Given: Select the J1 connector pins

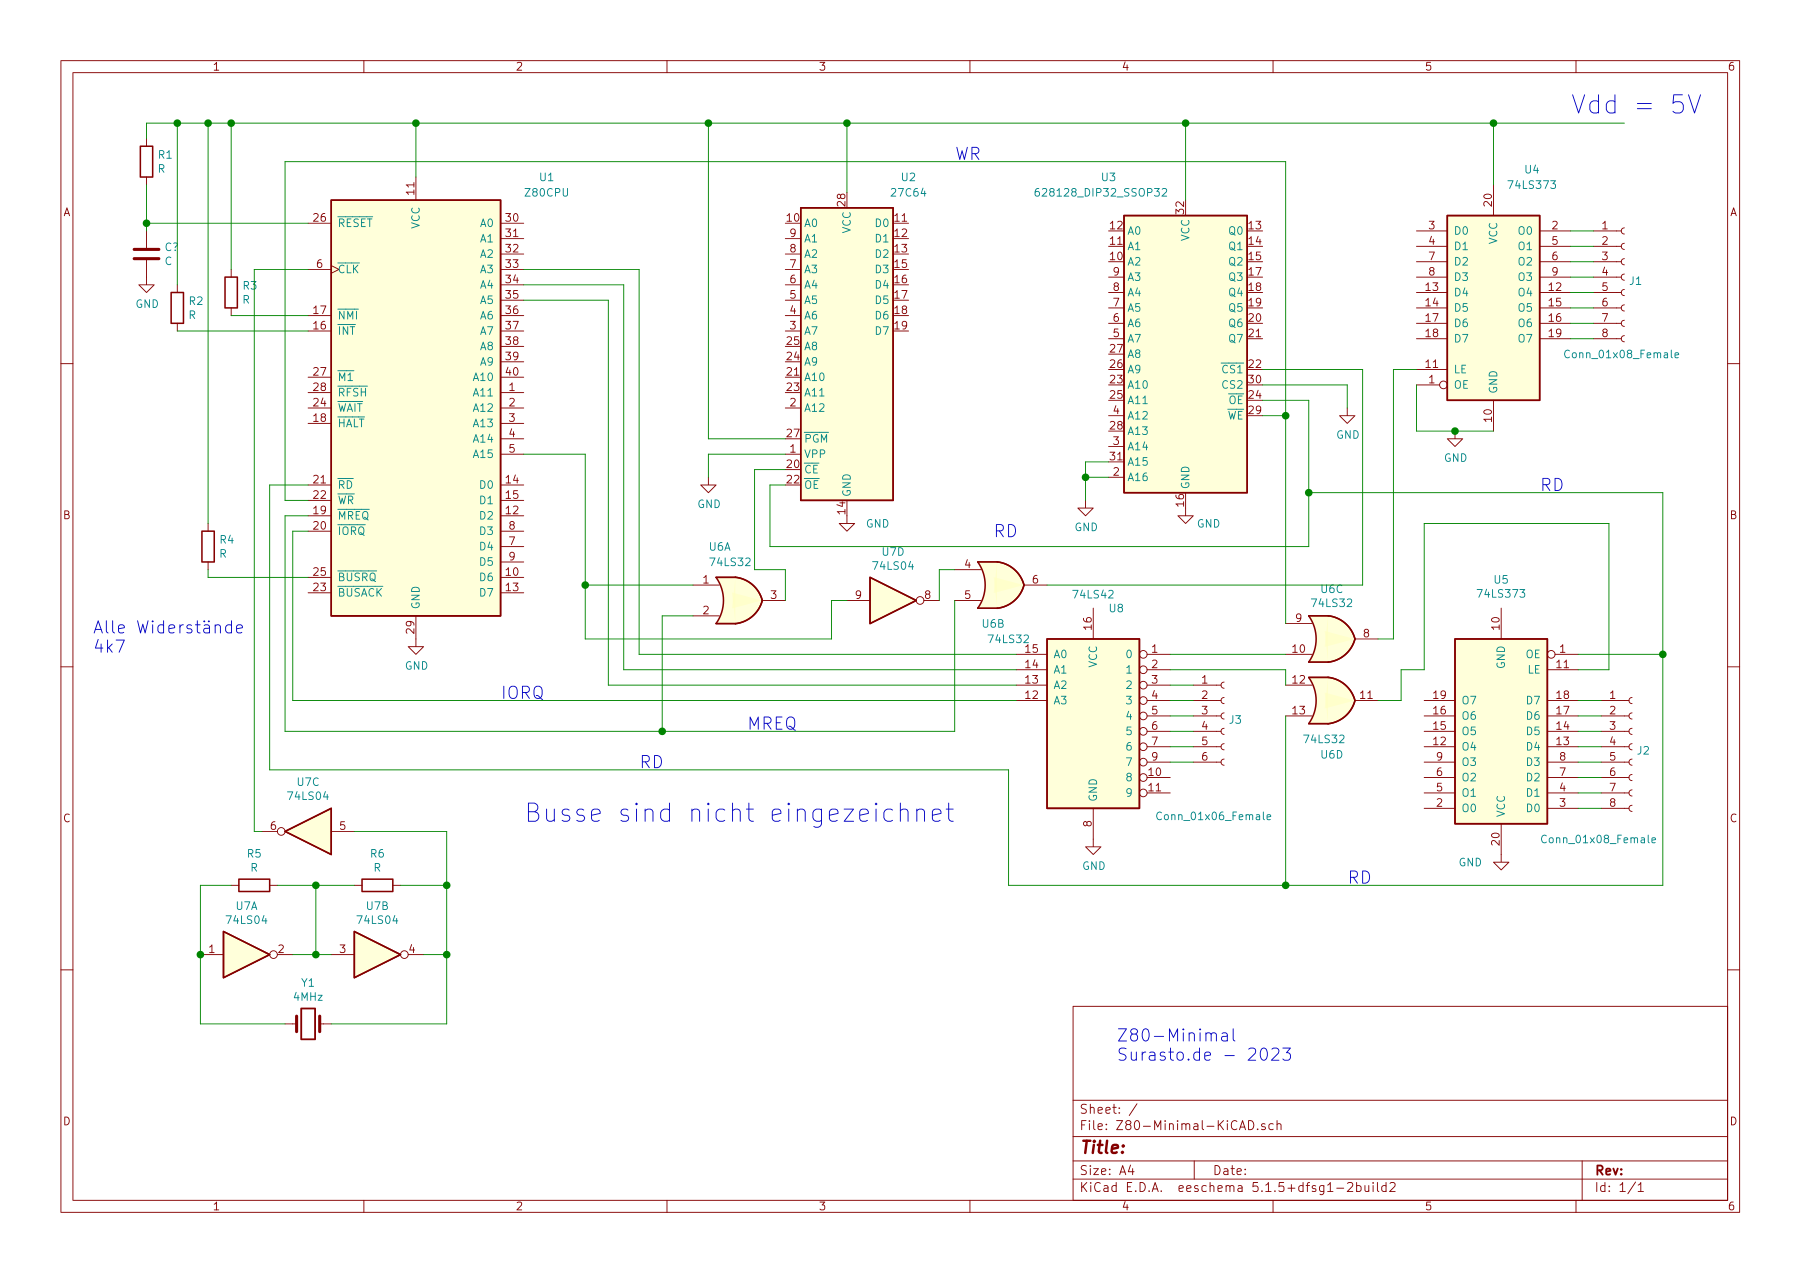Looking at the screenshot, I should tap(1608, 285).
